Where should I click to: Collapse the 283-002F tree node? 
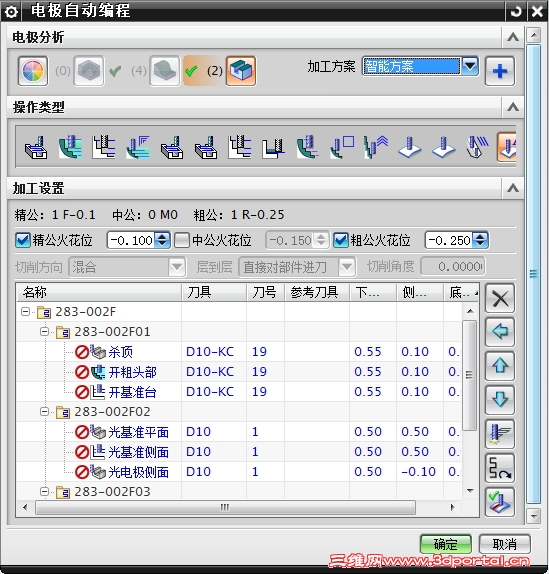26,312
